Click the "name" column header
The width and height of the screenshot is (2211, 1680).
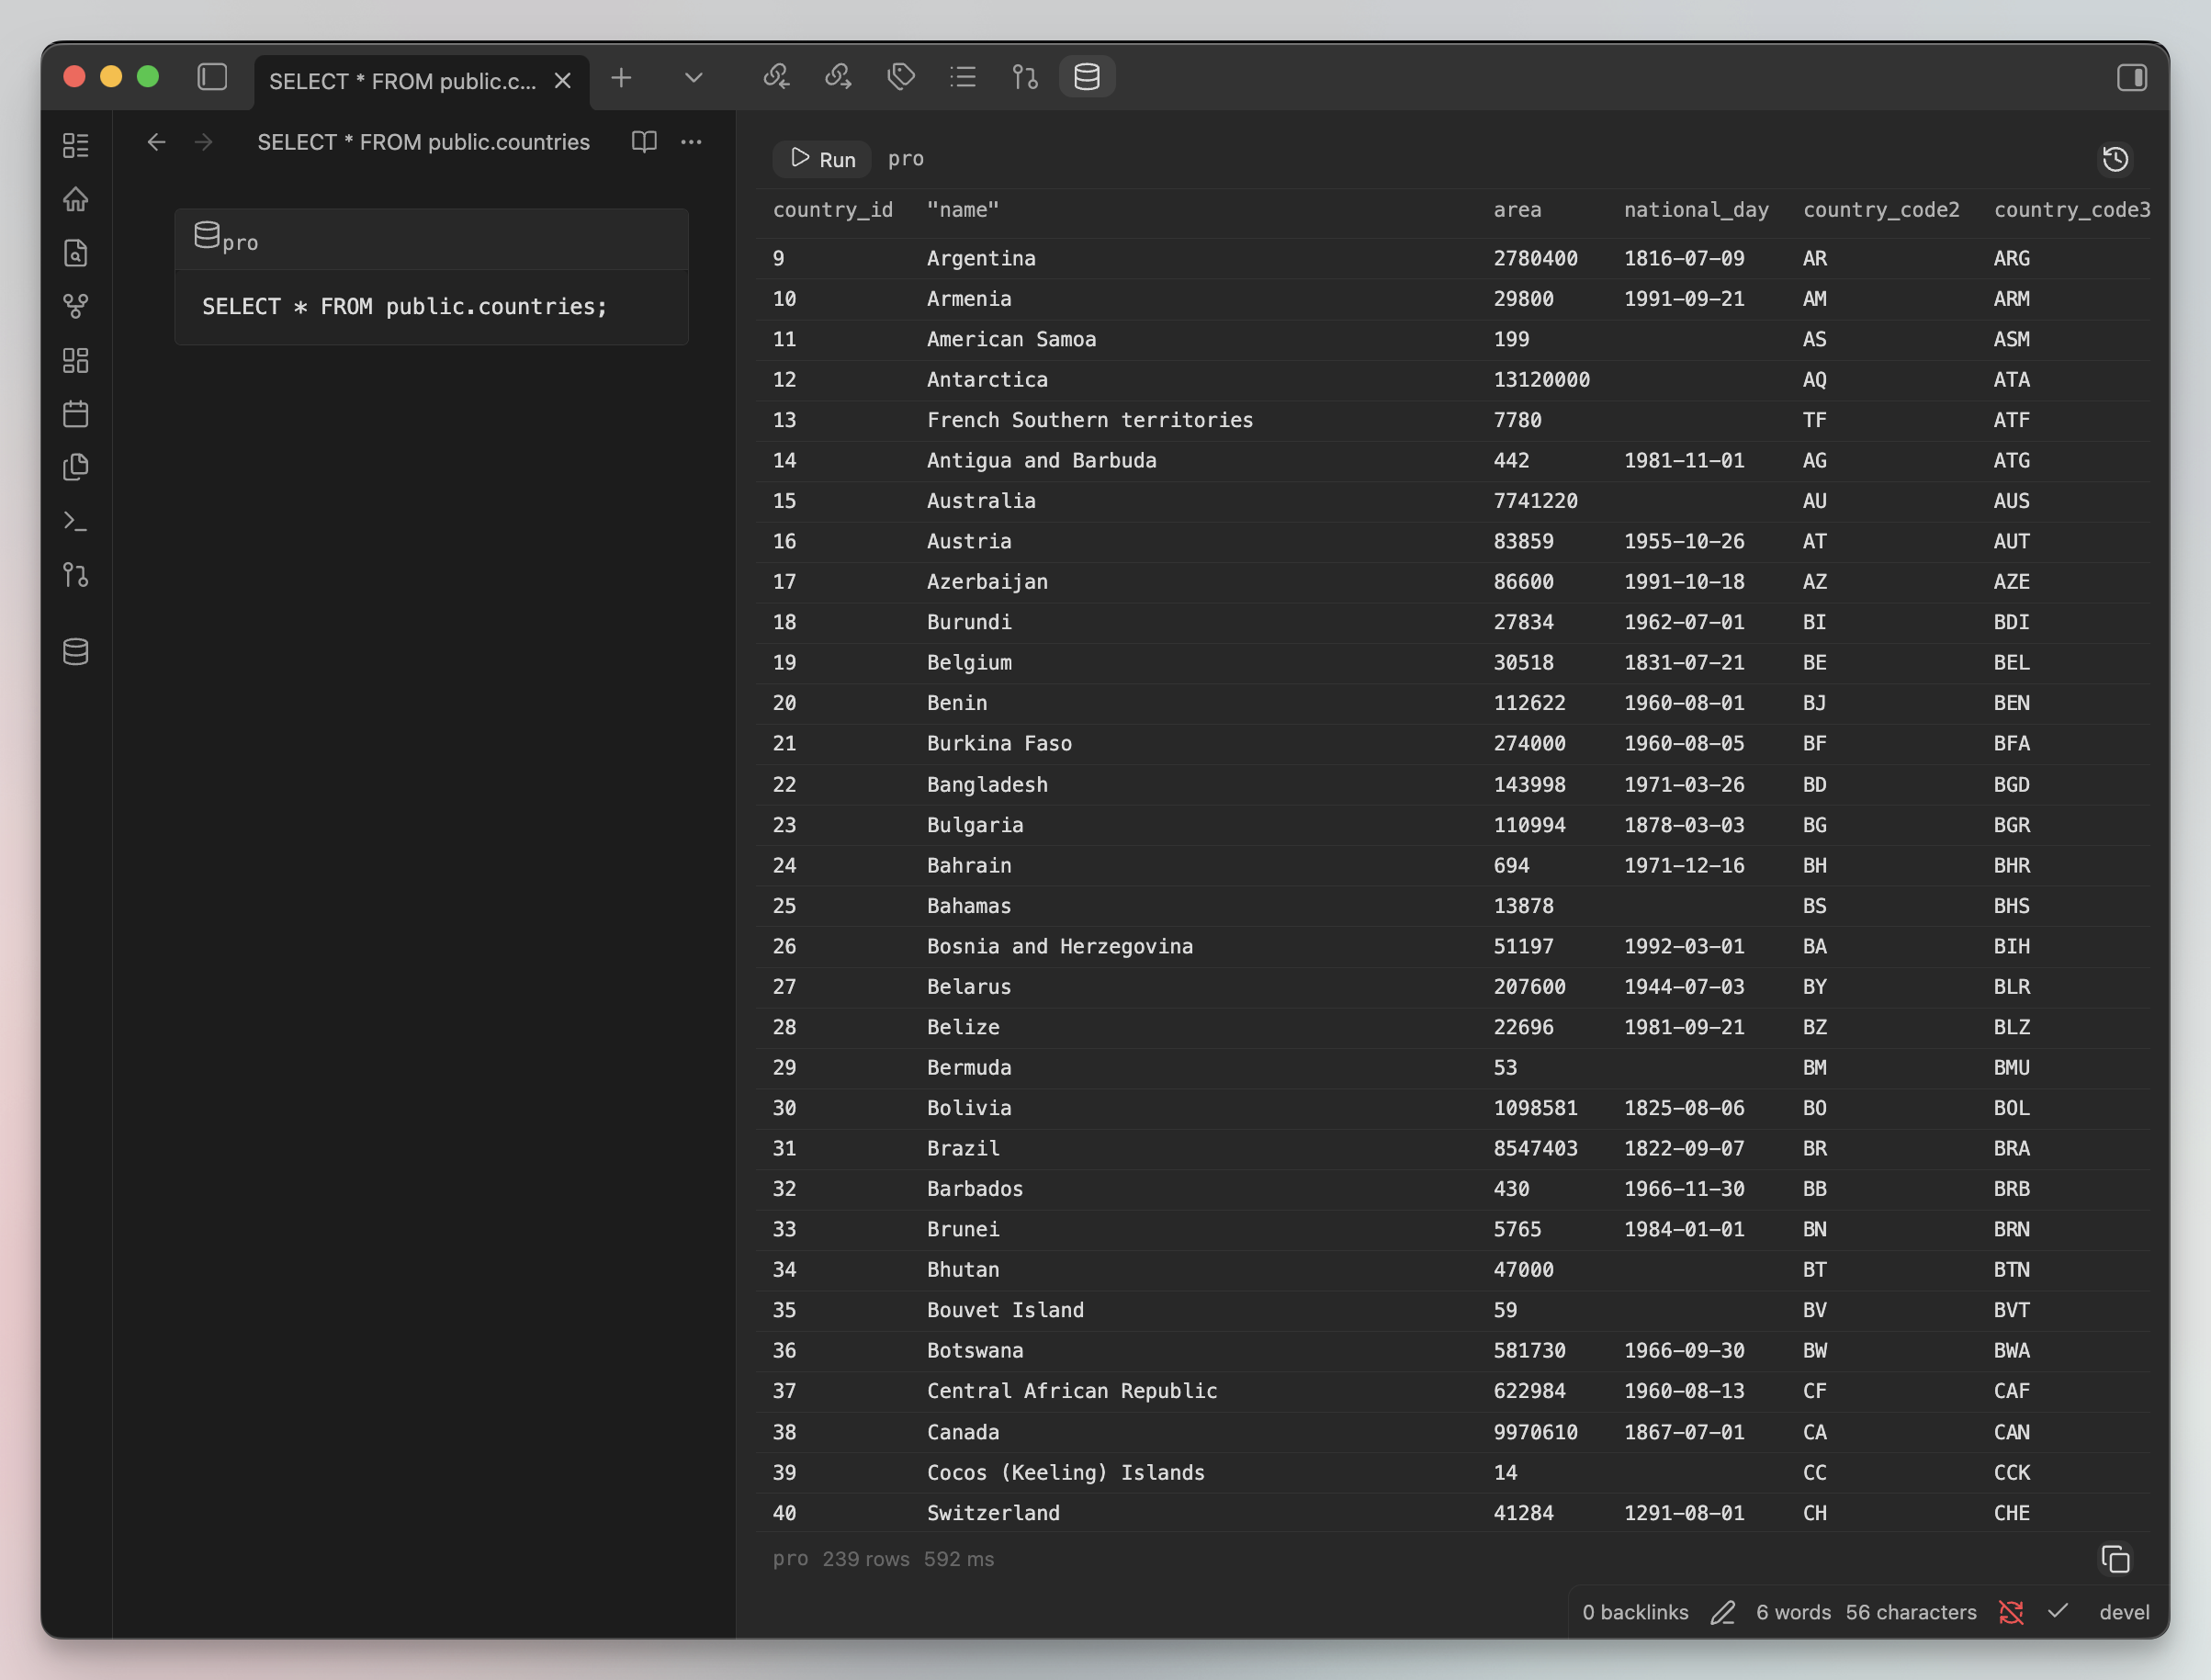pos(963,210)
